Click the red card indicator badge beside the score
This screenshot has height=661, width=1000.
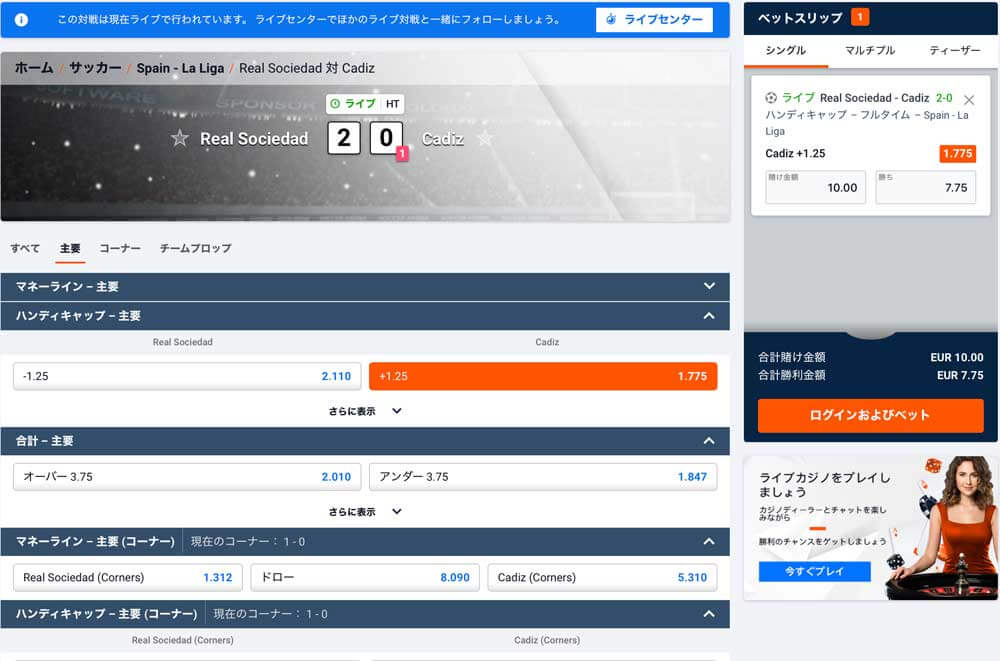(x=402, y=154)
